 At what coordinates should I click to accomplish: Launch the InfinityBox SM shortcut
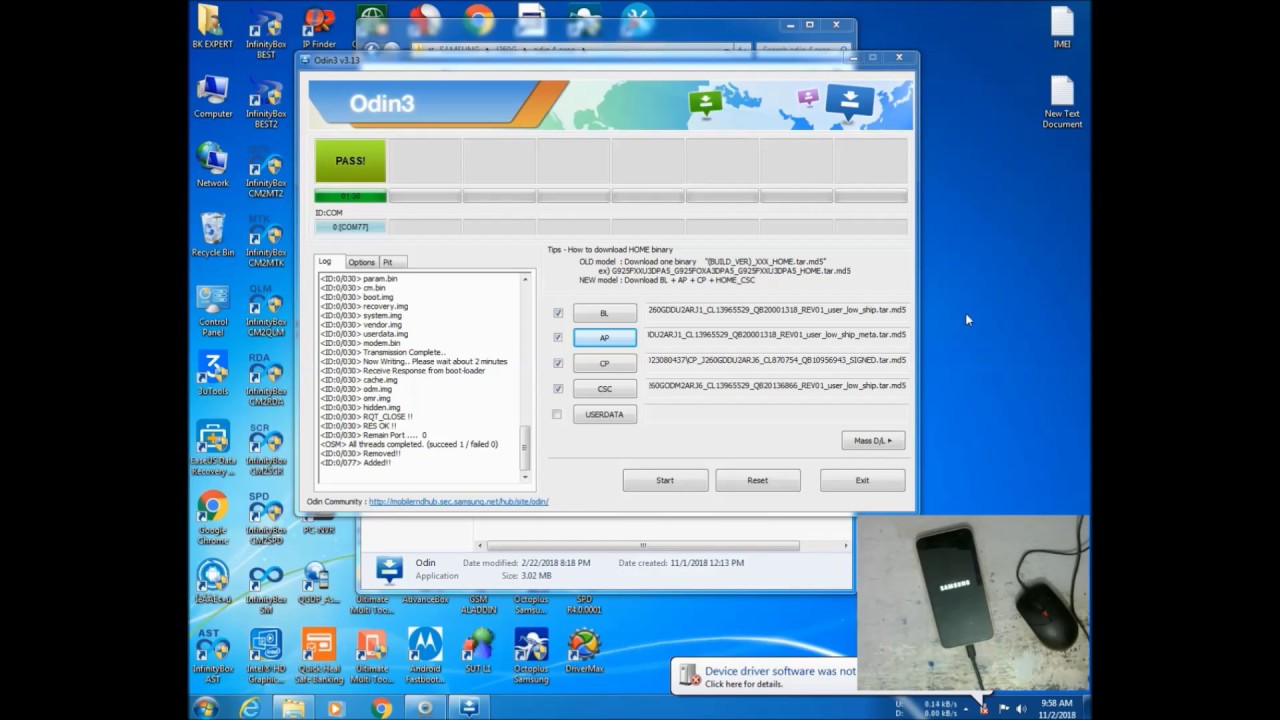(x=266, y=587)
